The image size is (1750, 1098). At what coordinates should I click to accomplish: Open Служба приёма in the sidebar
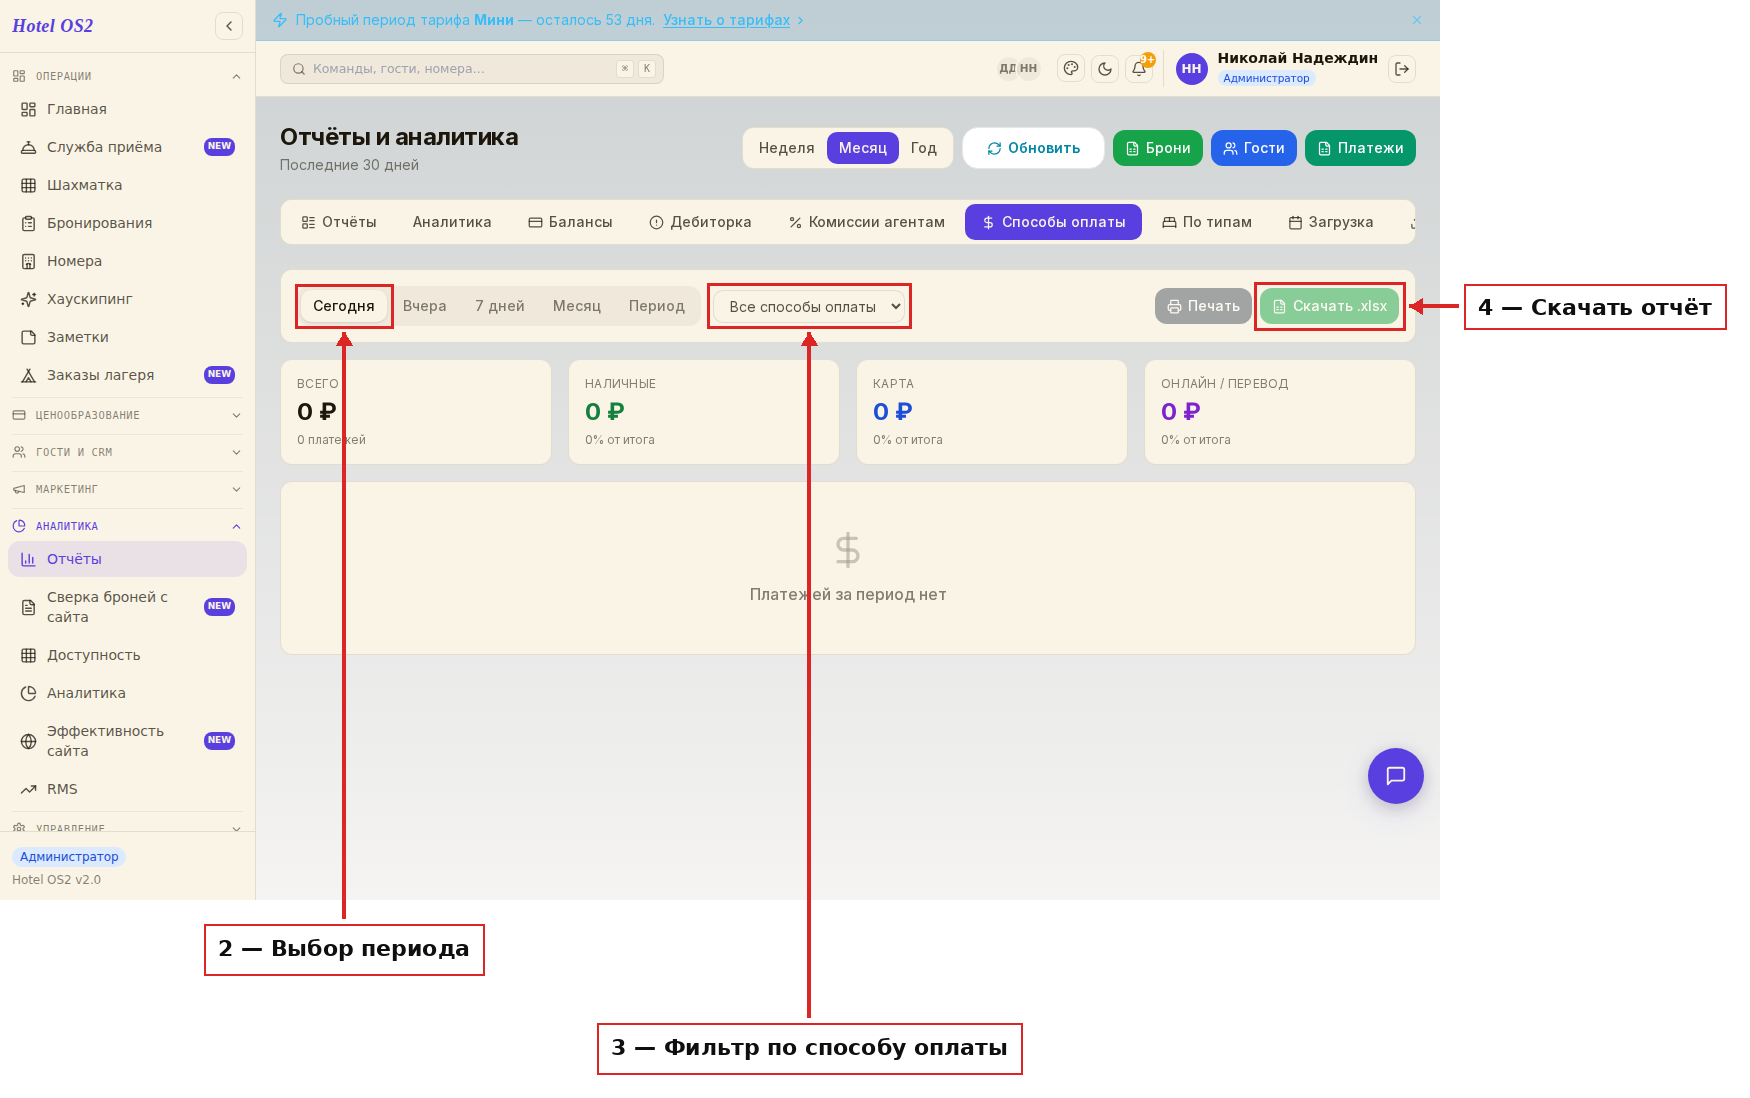pyautogui.click(x=127, y=147)
